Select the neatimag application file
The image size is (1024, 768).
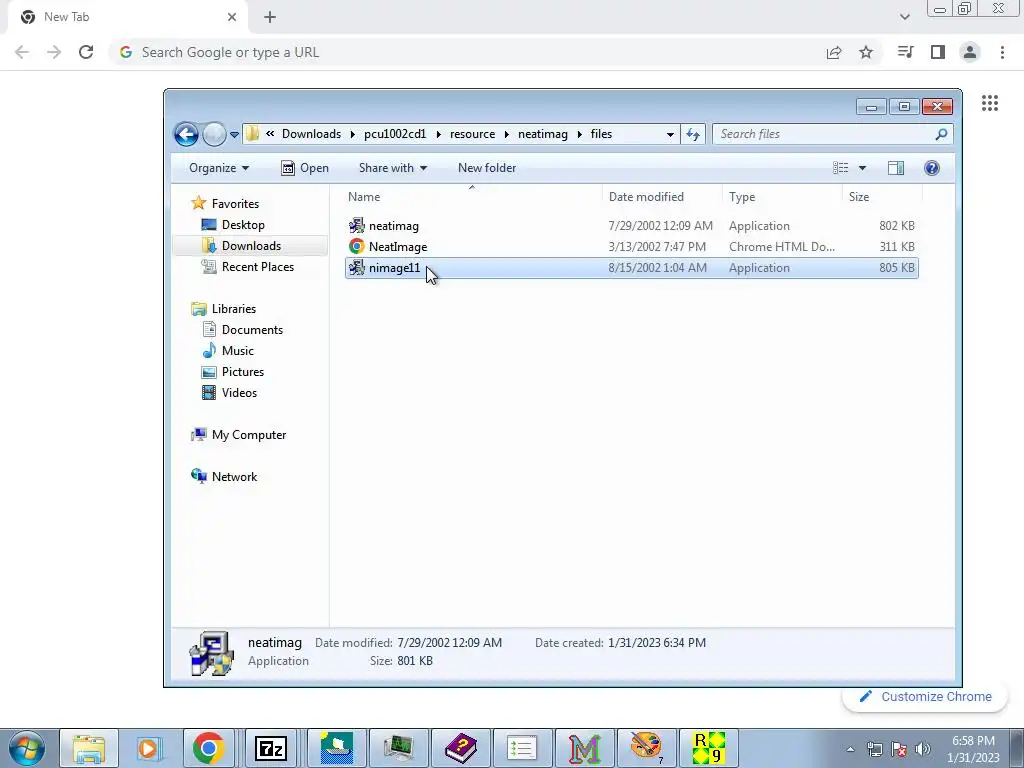click(x=632, y=226)
